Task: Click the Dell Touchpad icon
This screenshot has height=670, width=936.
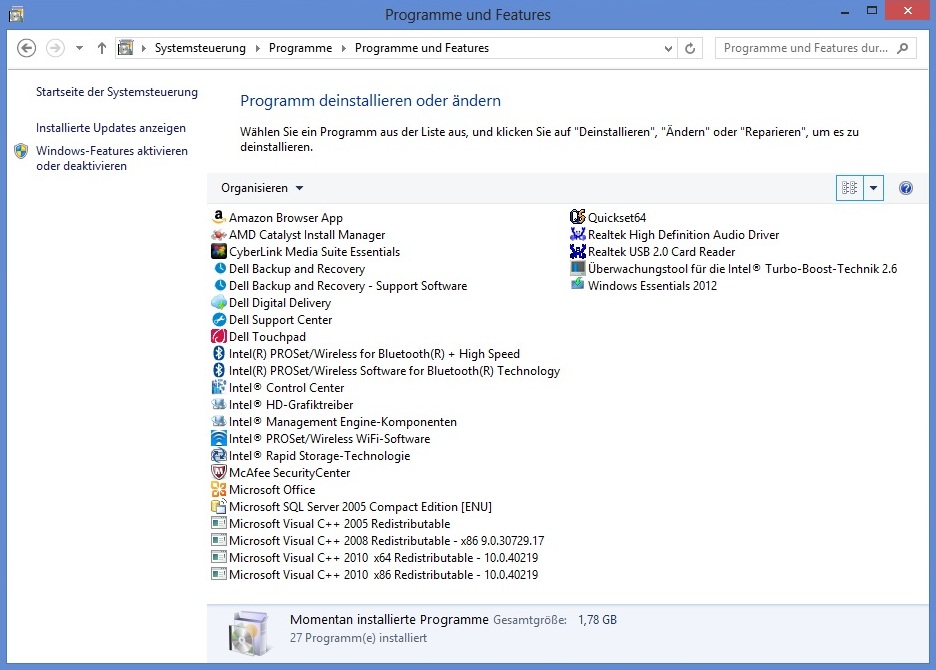Action: pos(219,337)
